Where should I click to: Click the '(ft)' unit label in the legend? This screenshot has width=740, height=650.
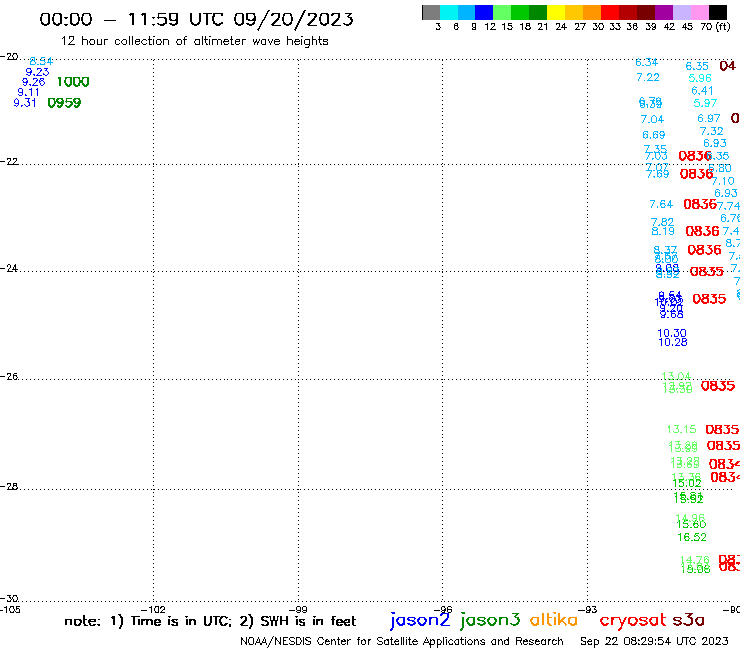[x=723, y=26]
